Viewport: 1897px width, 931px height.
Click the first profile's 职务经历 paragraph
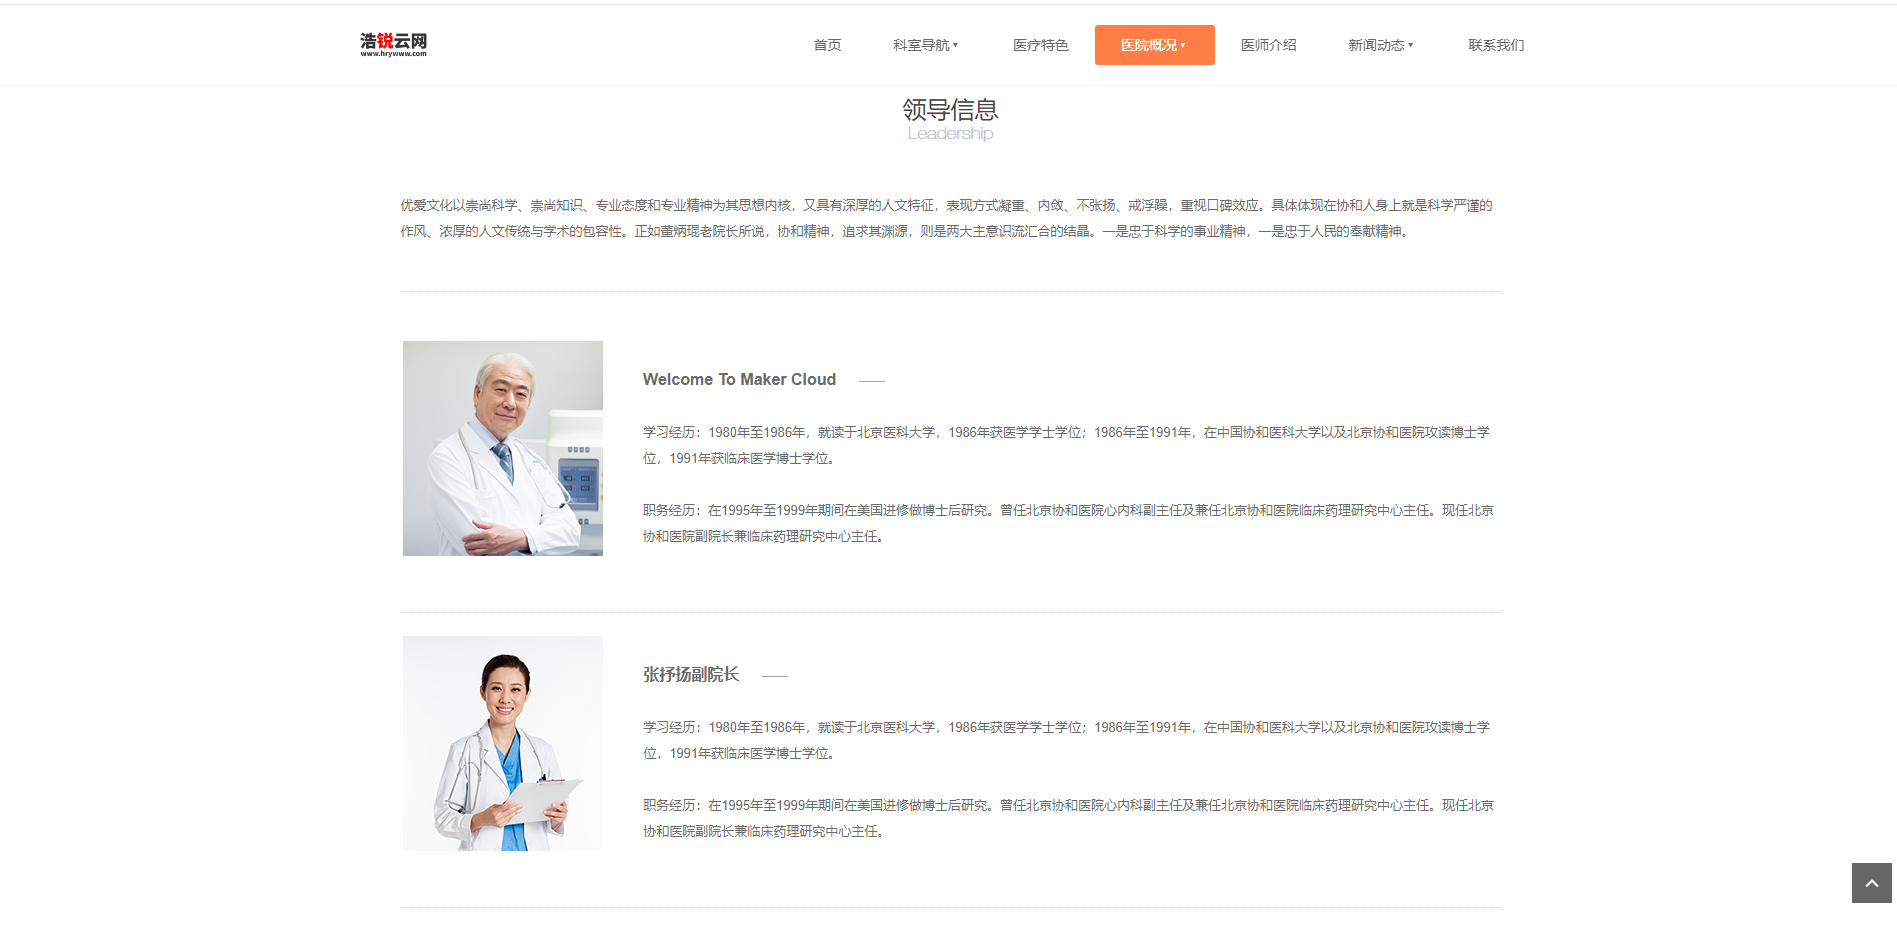(x=1068, y=523)
